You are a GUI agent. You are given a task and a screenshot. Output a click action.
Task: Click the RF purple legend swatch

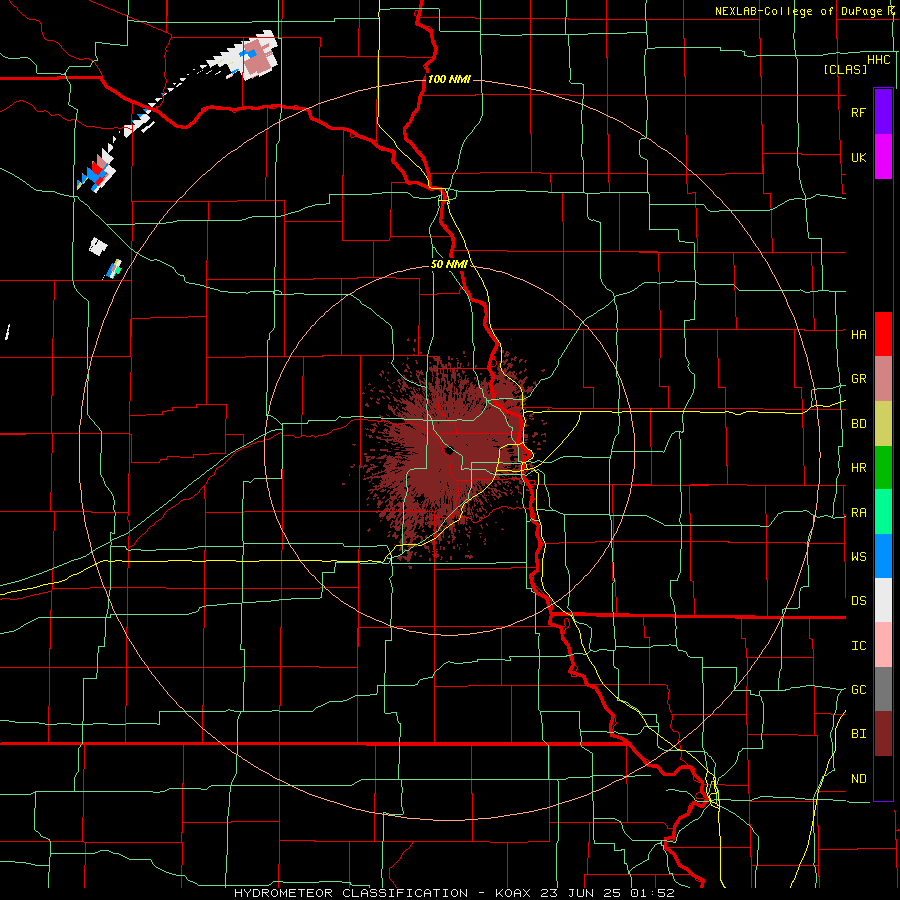883,112
